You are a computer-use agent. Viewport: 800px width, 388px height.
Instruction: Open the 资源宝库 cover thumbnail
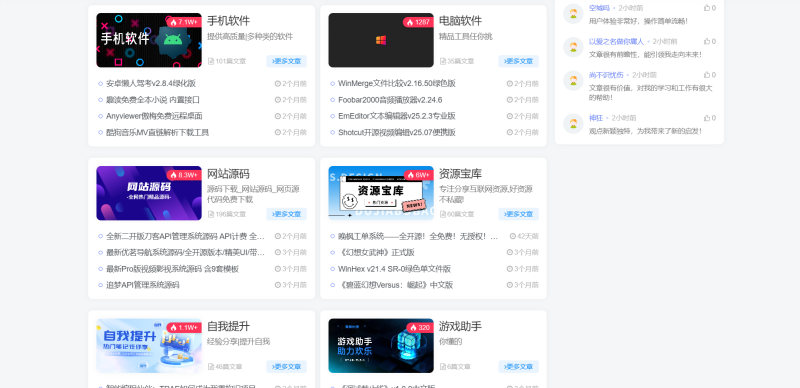tap(381, 193)
